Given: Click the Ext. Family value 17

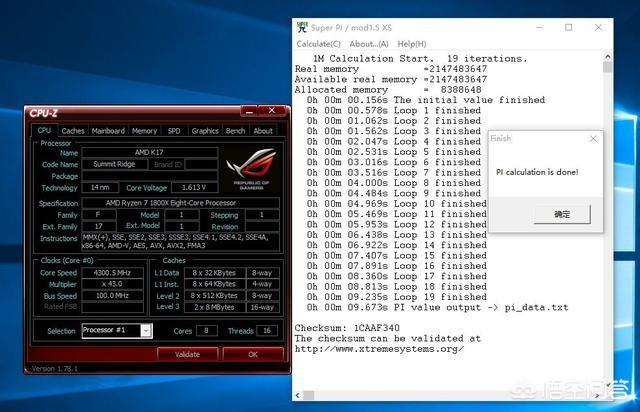Looking at the screenshot, I should click(99, 226).
